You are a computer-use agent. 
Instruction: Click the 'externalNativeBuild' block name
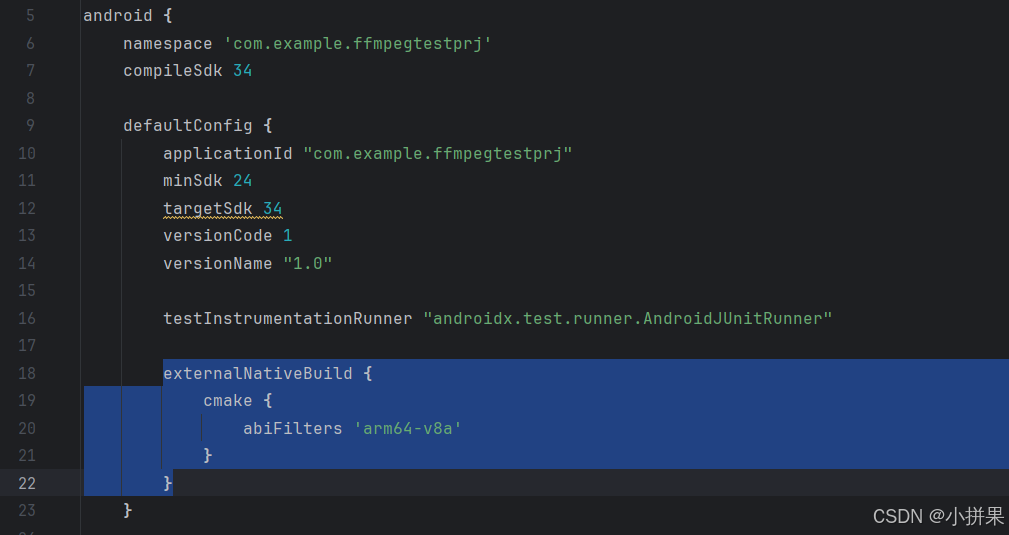pyautogui.click(x=258, y=373)
